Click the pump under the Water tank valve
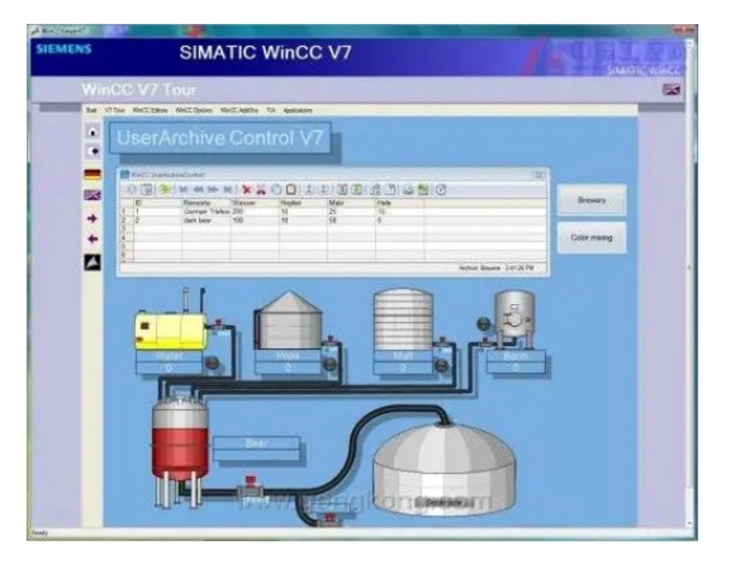Viewport: 750px width, 588px height. tap(212, 364)
